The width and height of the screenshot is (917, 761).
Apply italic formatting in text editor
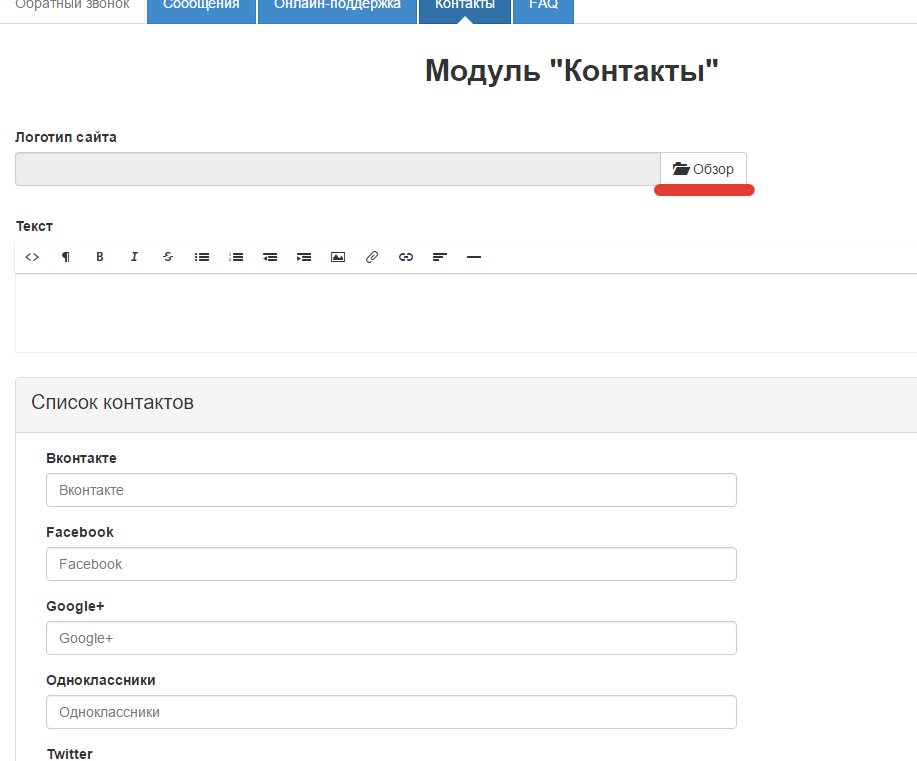point(134,257)
